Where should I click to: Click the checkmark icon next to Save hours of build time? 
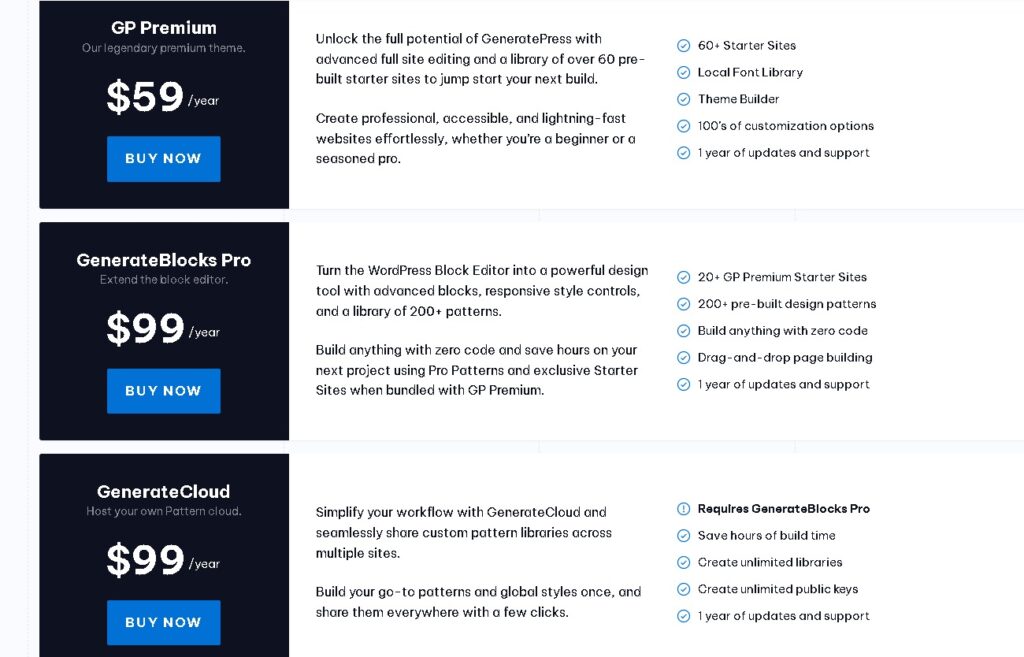point(684,536)
